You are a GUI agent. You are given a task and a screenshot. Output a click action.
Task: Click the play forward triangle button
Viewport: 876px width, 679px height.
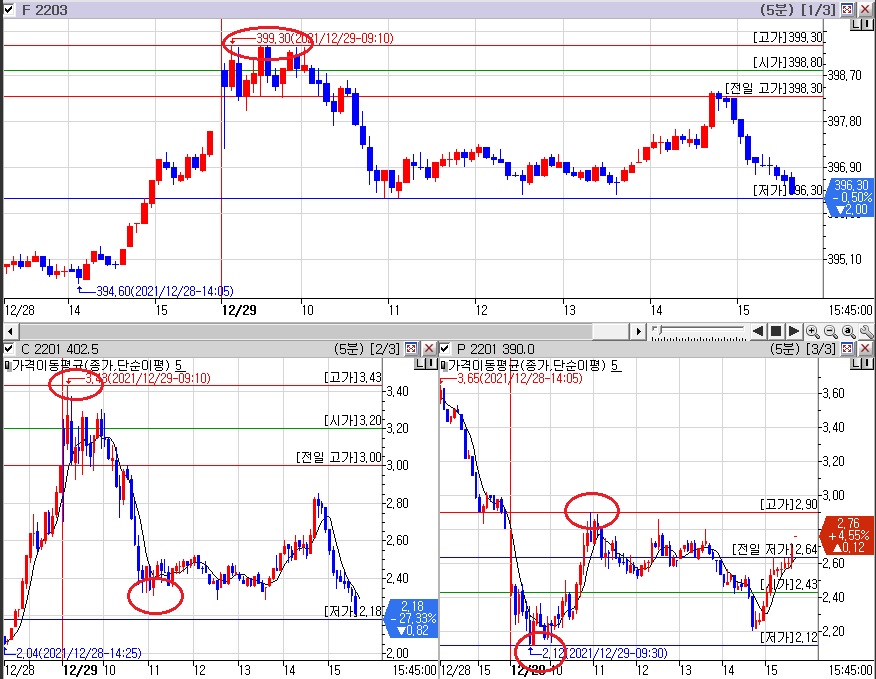tap(793, 331)
